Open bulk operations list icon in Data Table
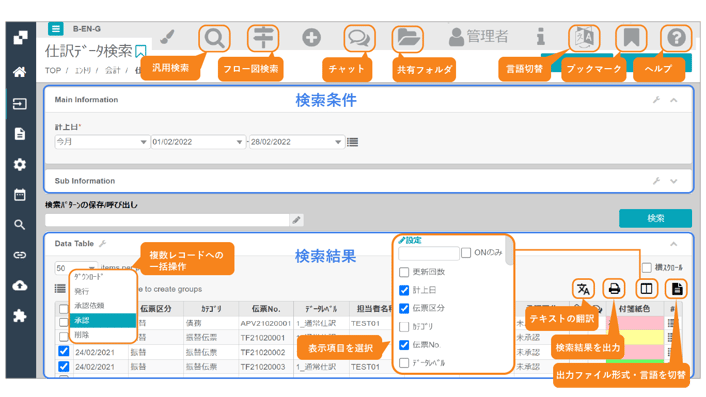 60,289
